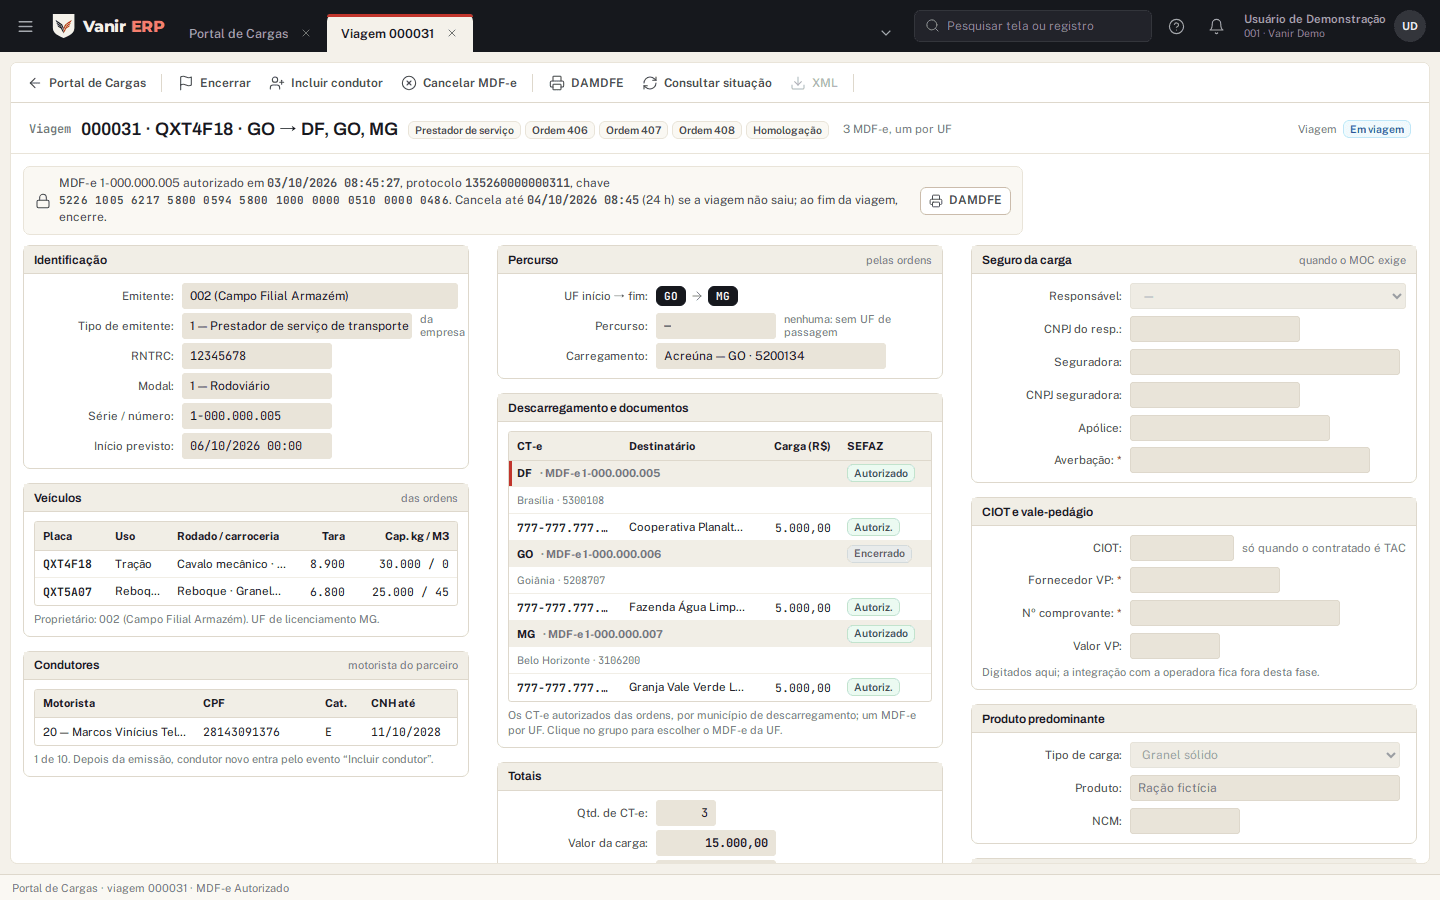Click the Granja Vale Verde CT-e row

(x=720, y=687)
